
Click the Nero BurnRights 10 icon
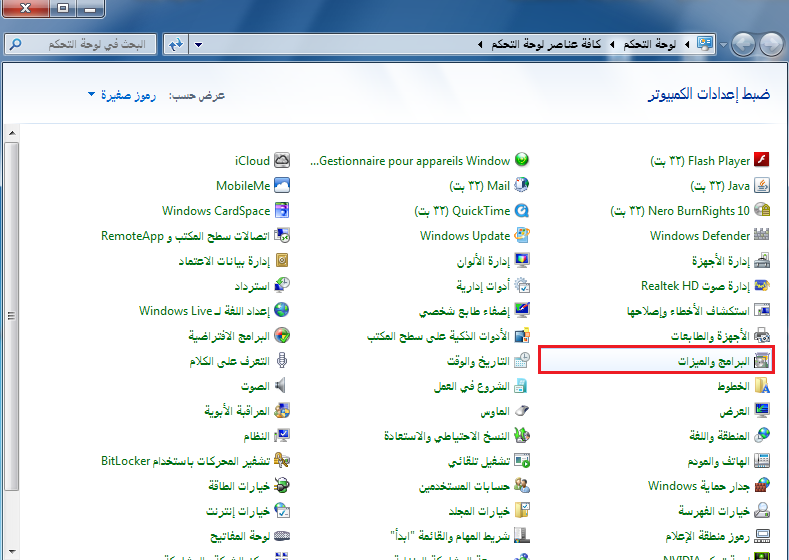point(762,211)
